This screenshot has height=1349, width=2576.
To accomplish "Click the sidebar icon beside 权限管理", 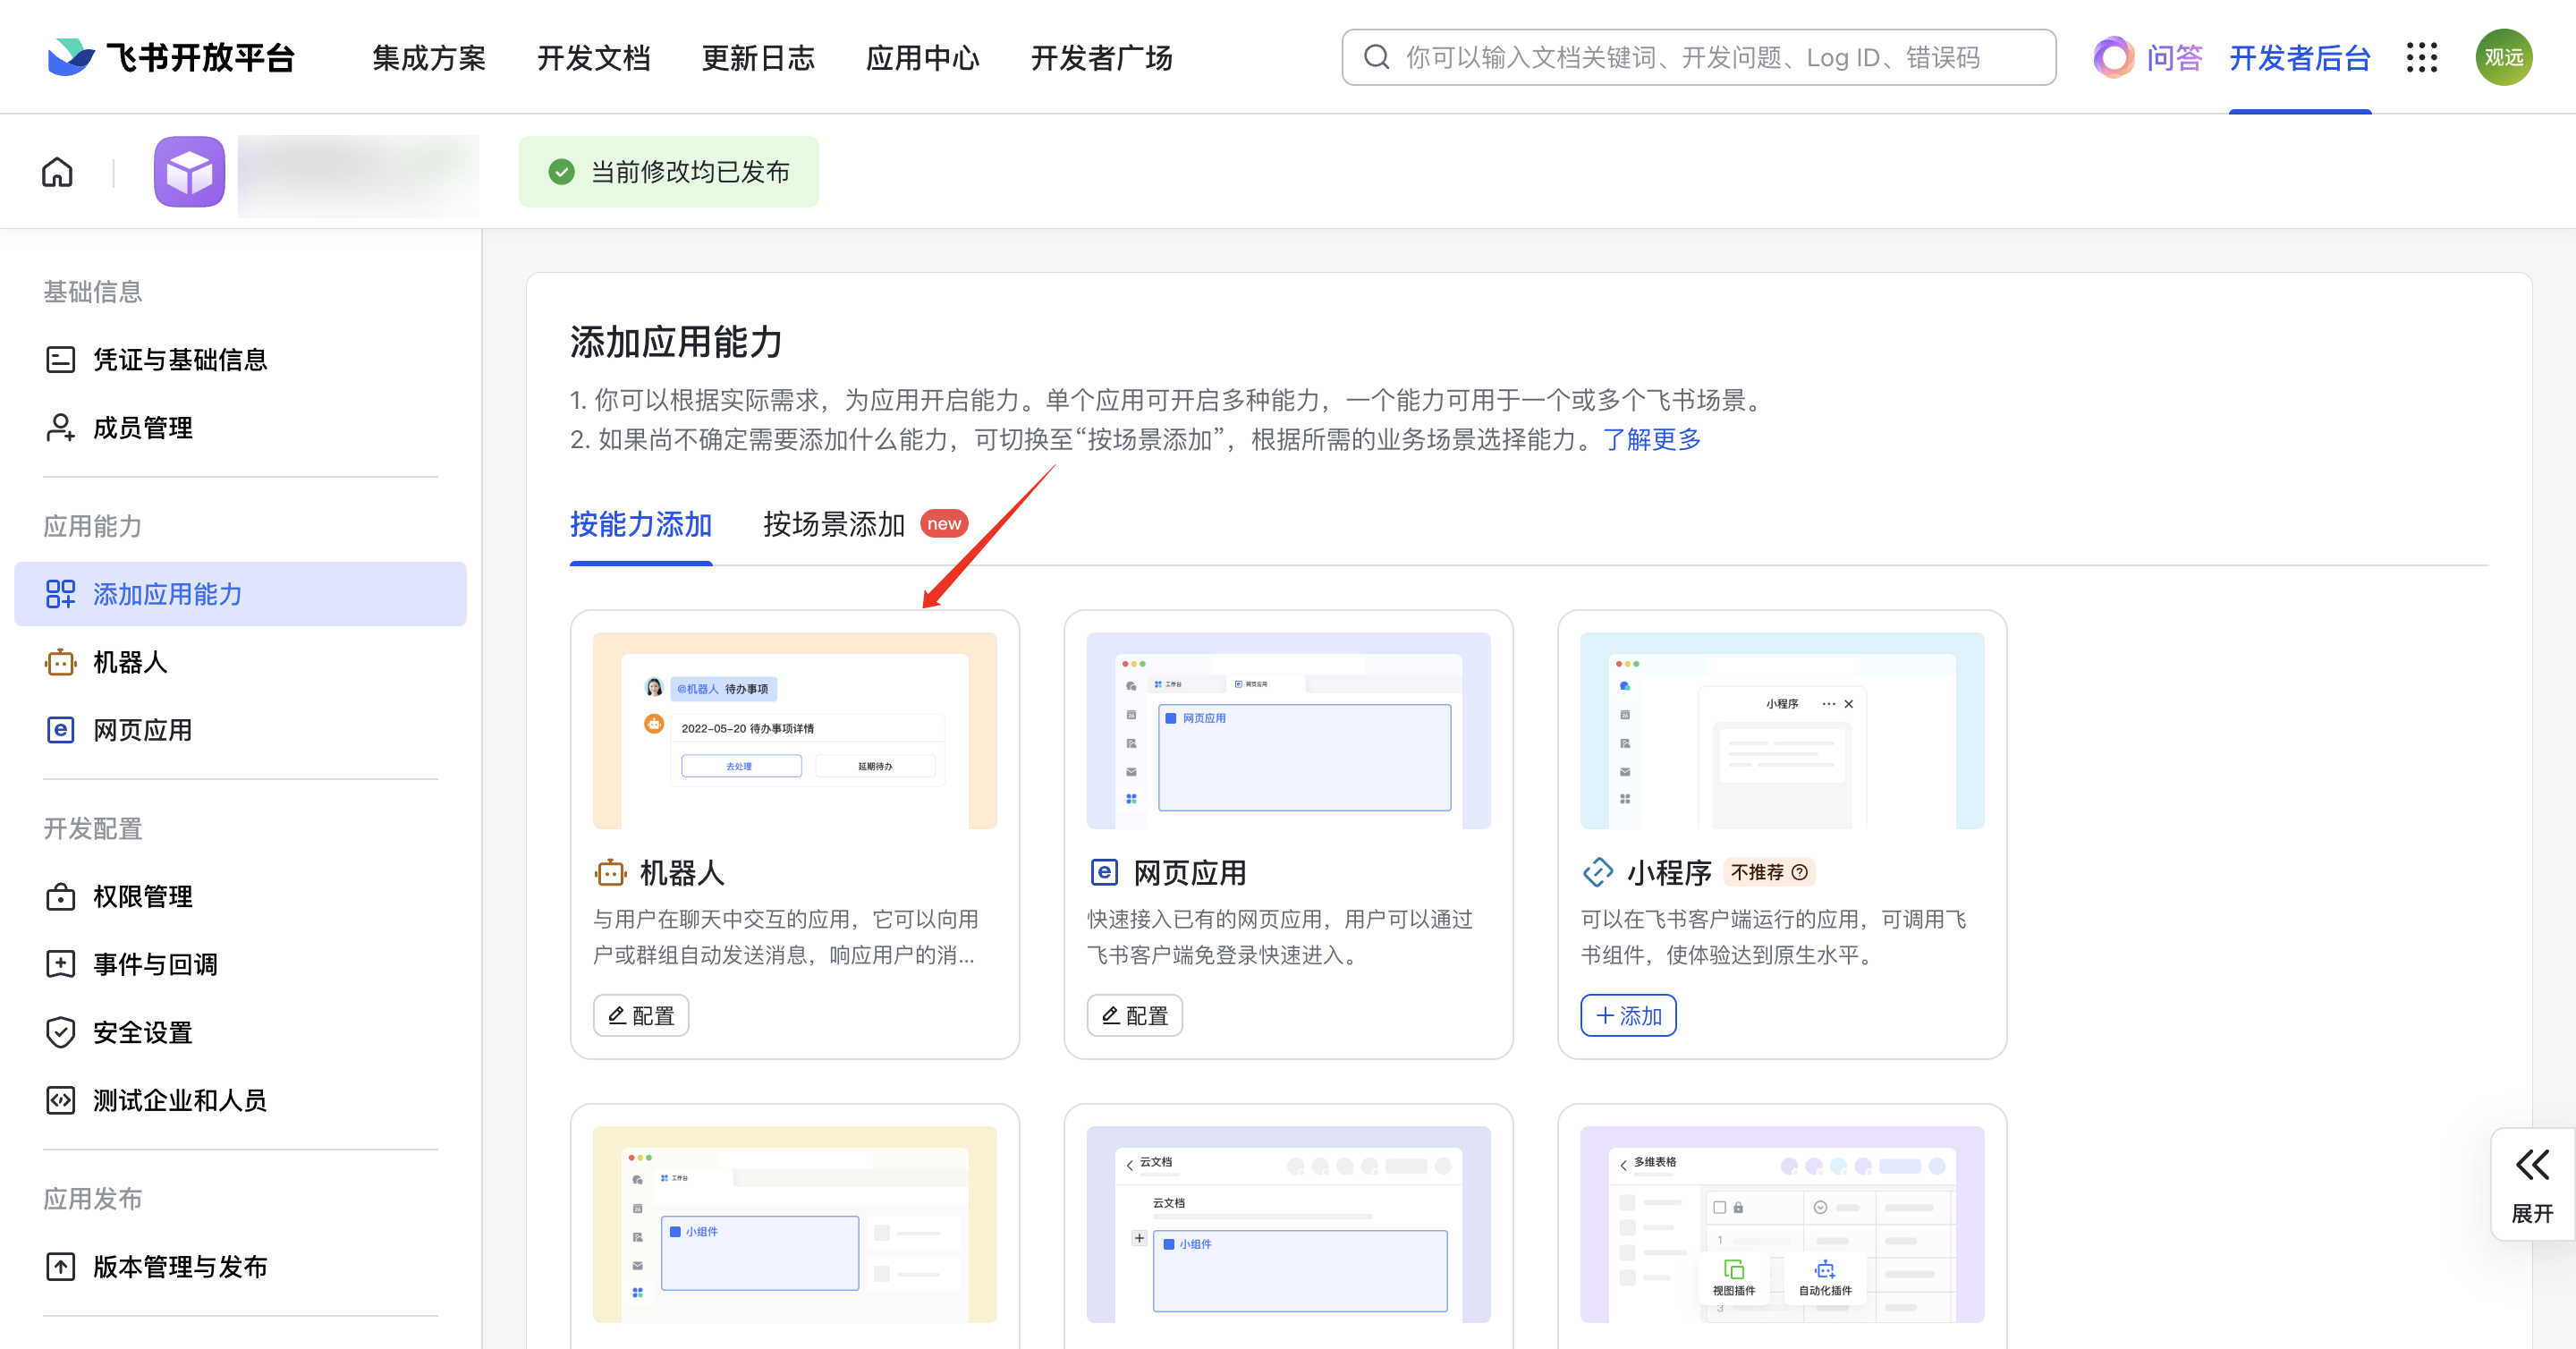I will [x=60, y=896].
